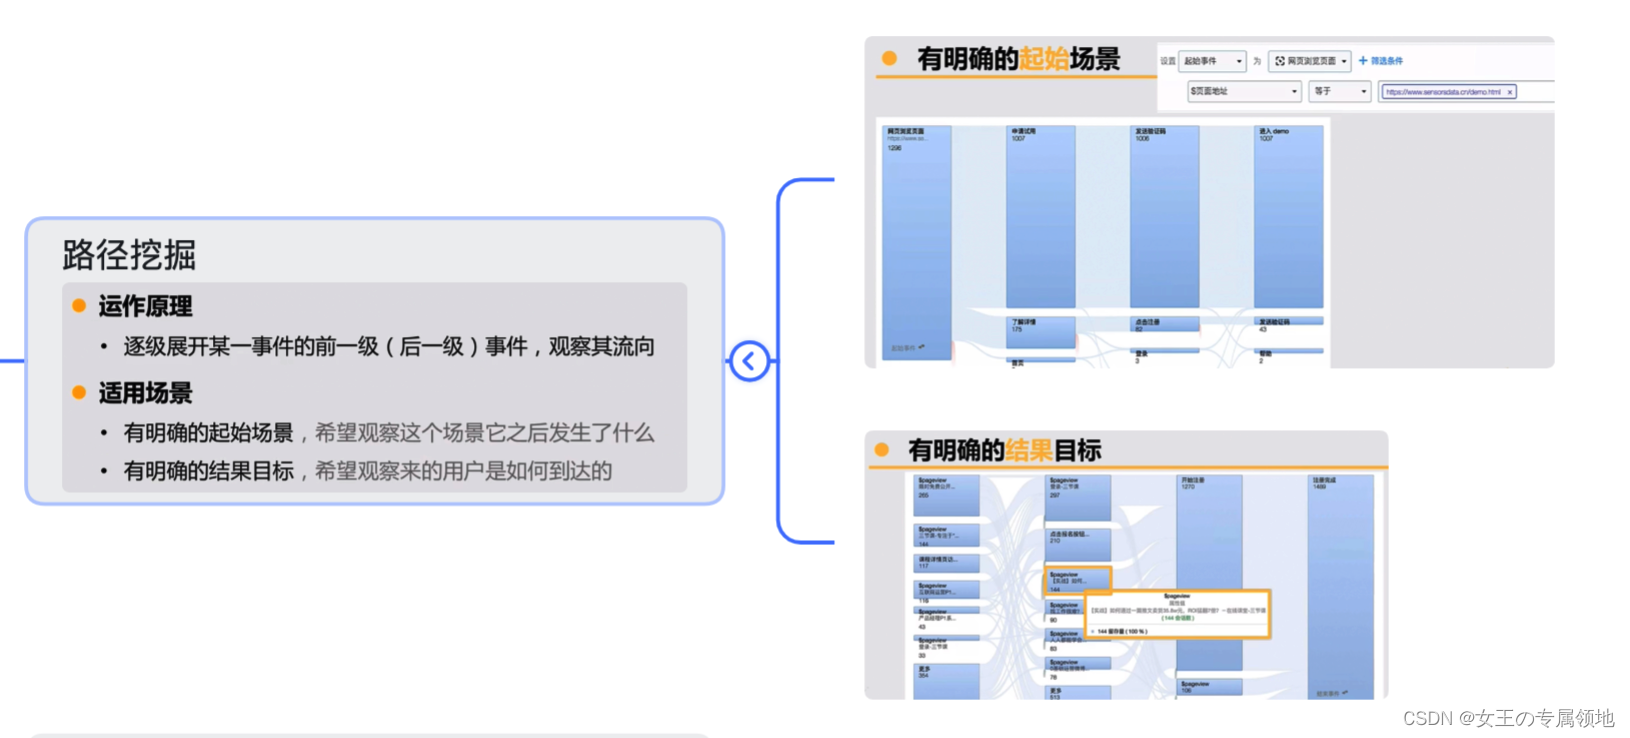This screenshot has height=738, width=1630.
Task: Select the 课程详情页访 117 node
Action: click(x=946, y=564)
